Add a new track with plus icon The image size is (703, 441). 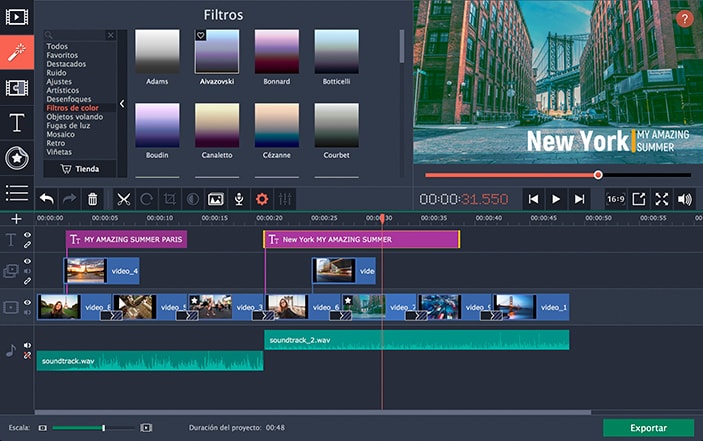(17, 219)
